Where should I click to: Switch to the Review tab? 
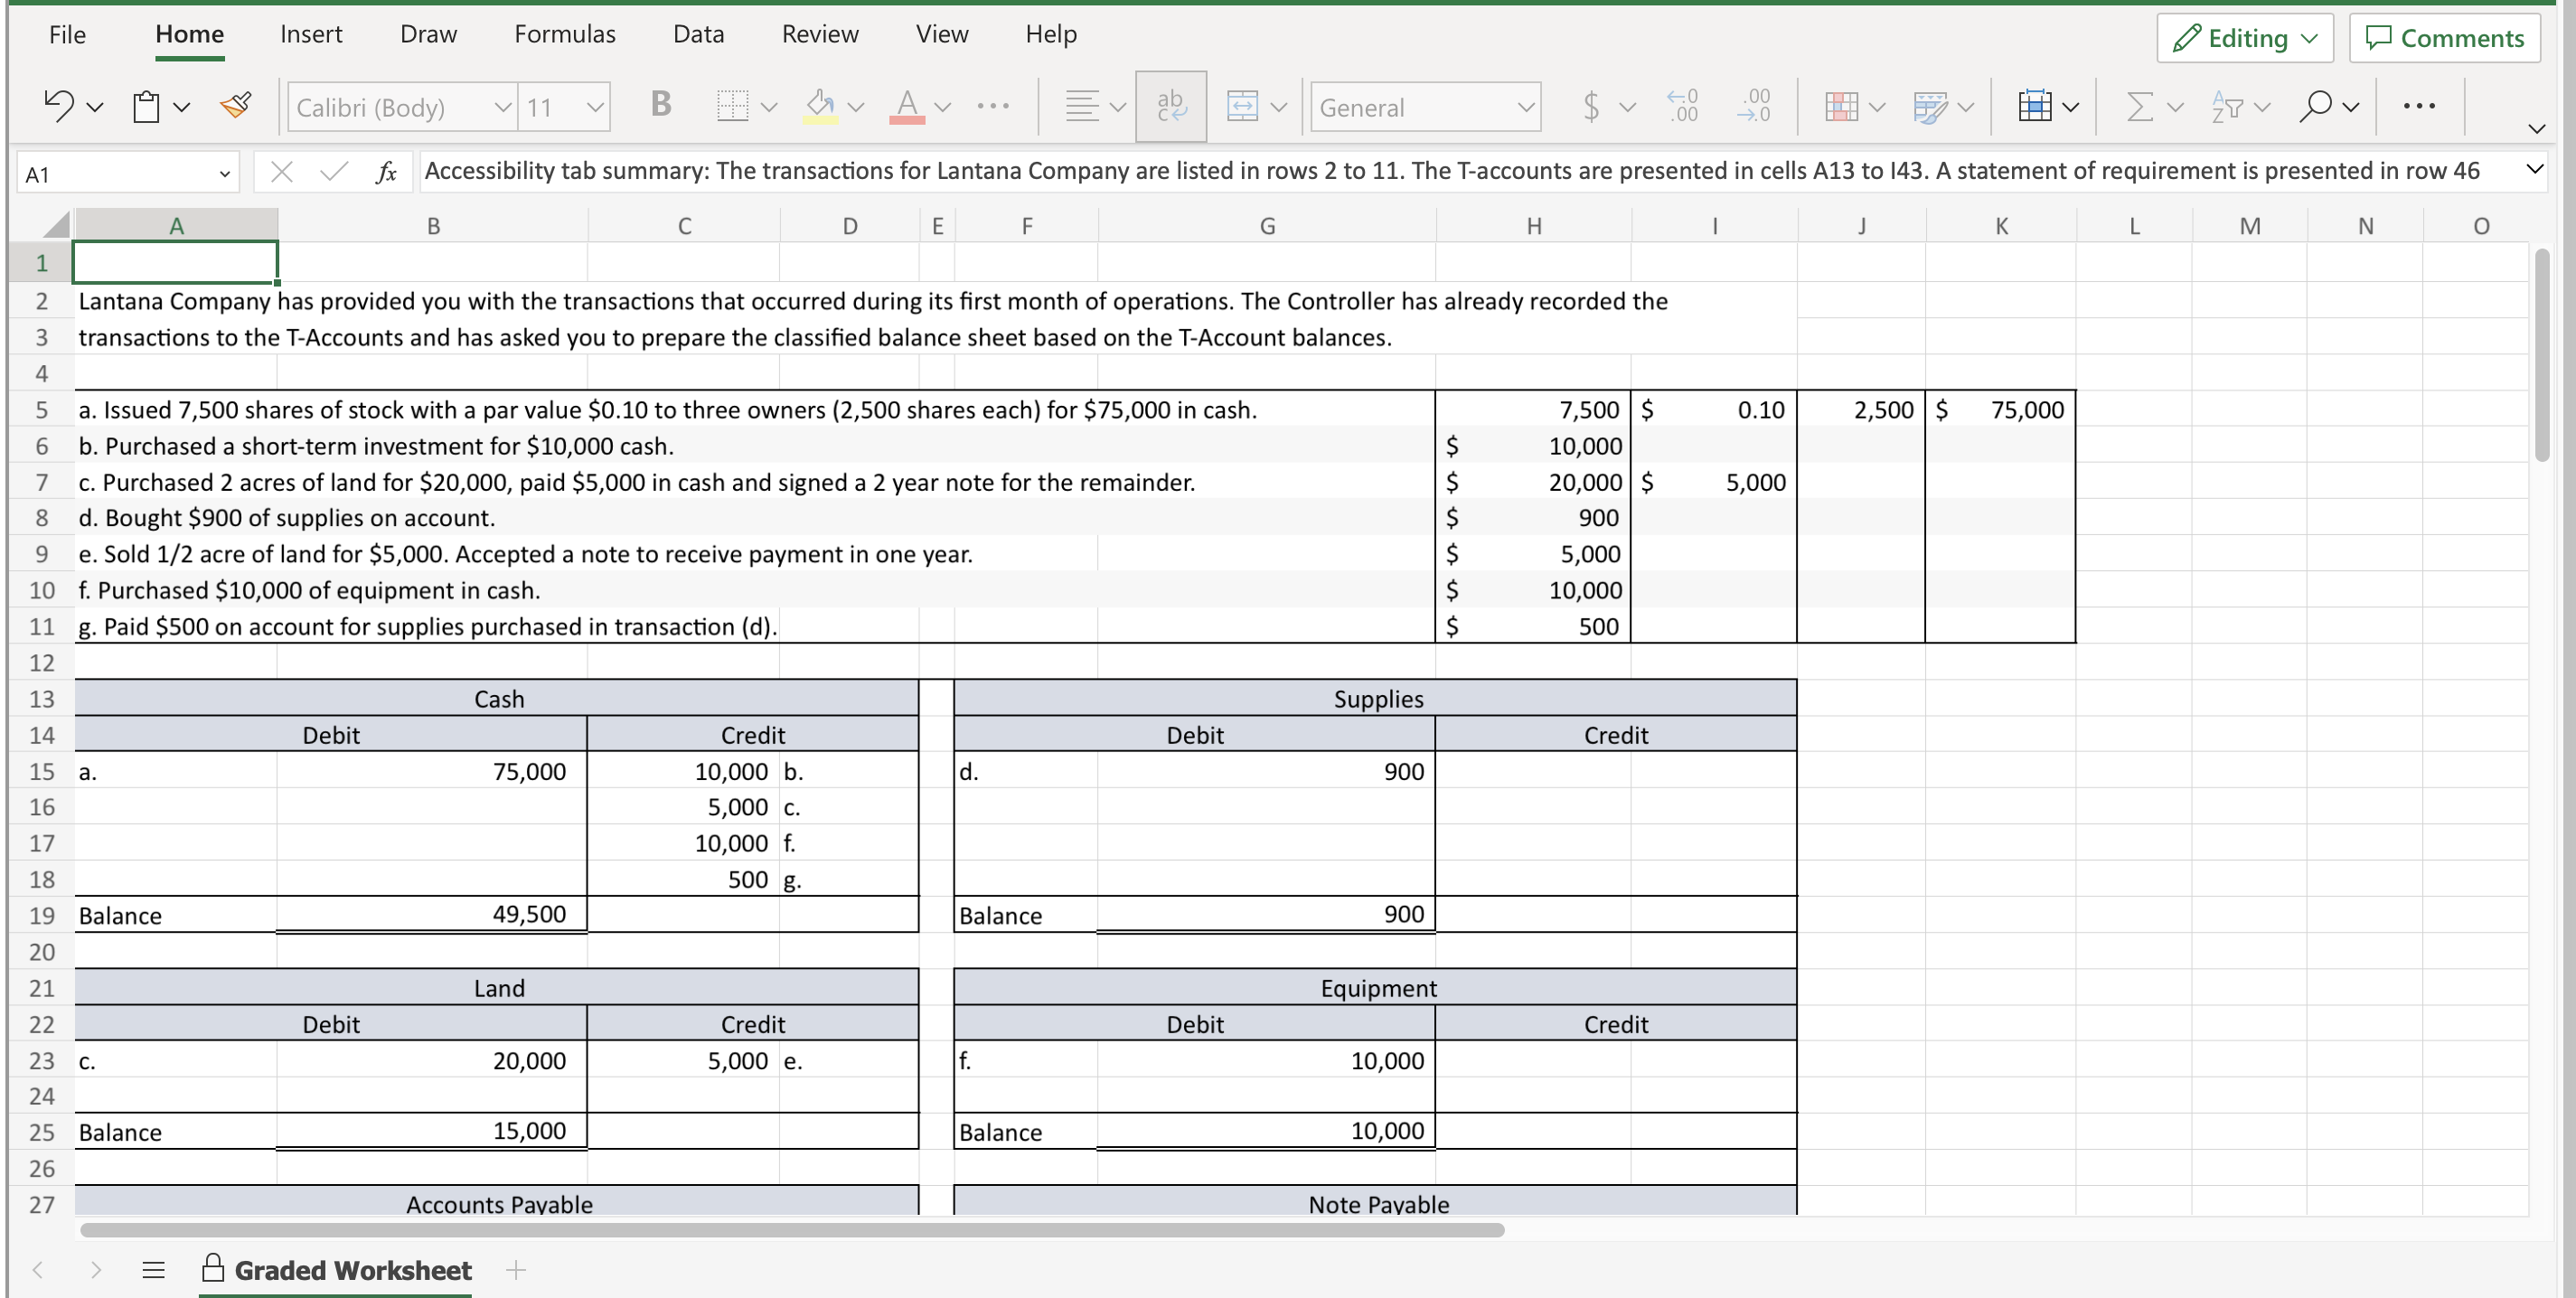[x=819, y=34]
